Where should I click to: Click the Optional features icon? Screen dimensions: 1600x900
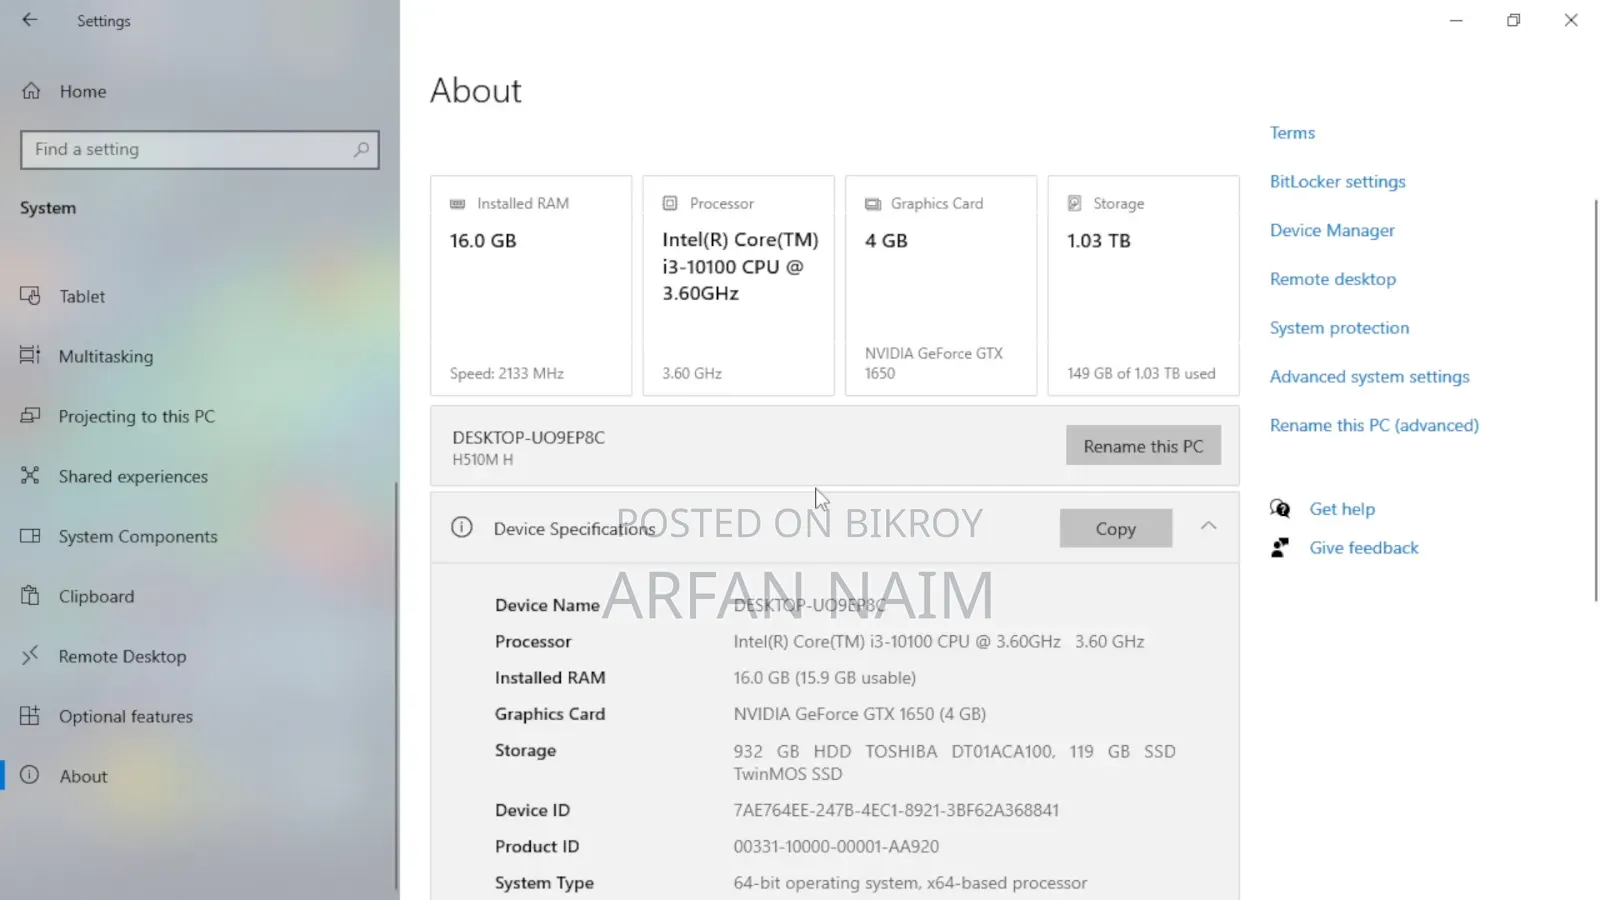[30, 716]
